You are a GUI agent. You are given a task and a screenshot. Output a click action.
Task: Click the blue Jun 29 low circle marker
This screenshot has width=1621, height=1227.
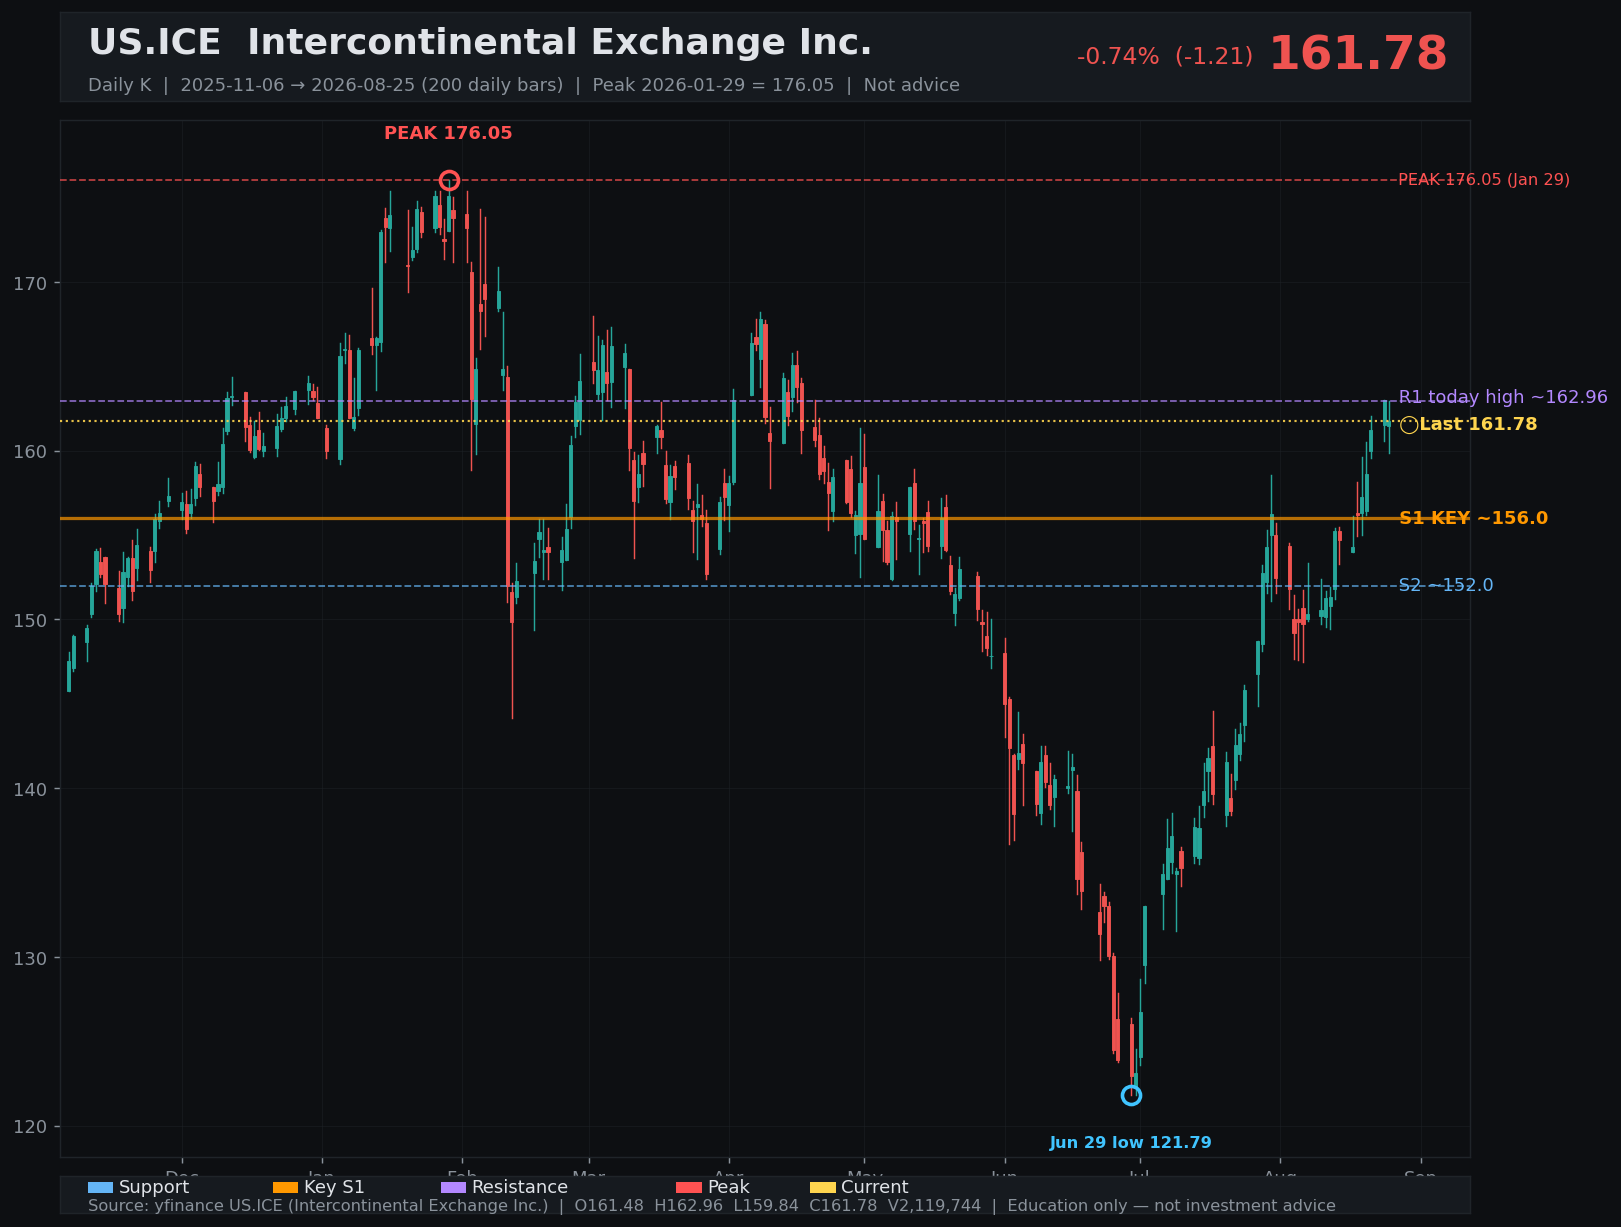point(1131,1095)
